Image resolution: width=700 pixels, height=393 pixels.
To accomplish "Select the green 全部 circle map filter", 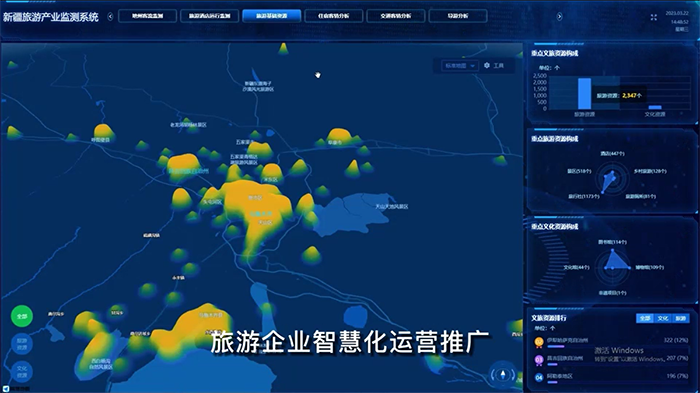I will point(22,316).
